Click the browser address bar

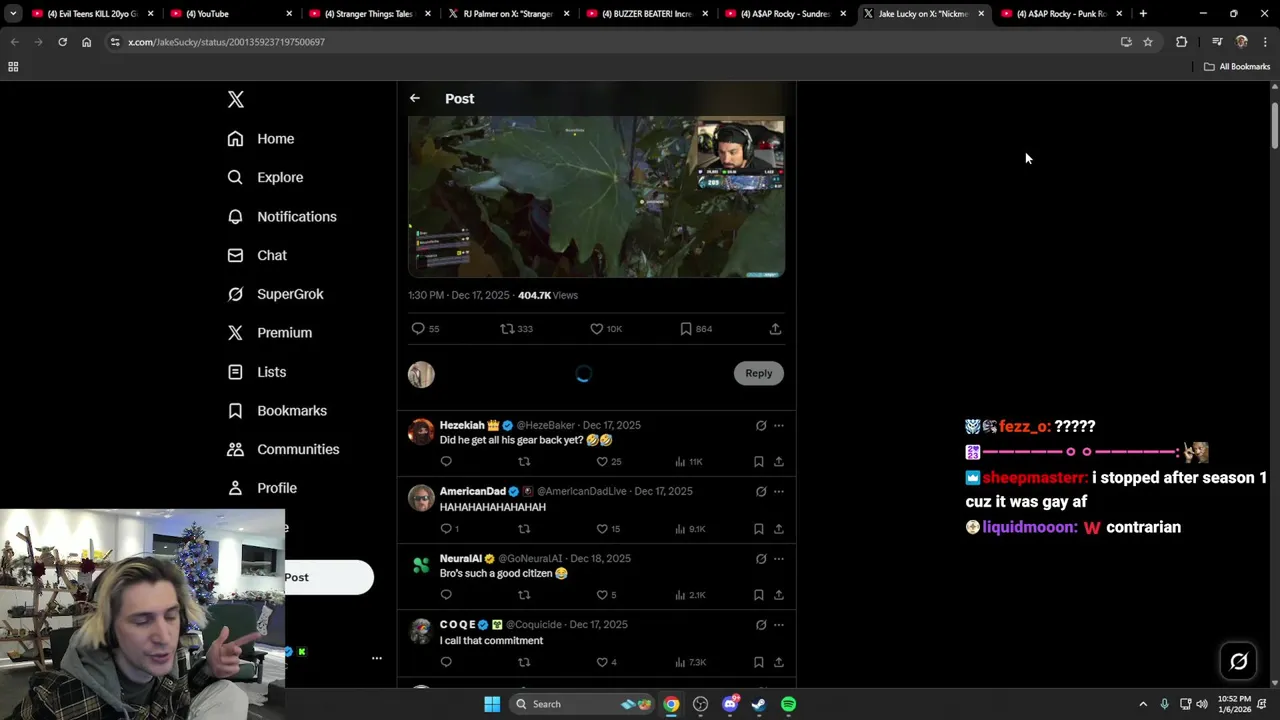[x=610, y=42]
